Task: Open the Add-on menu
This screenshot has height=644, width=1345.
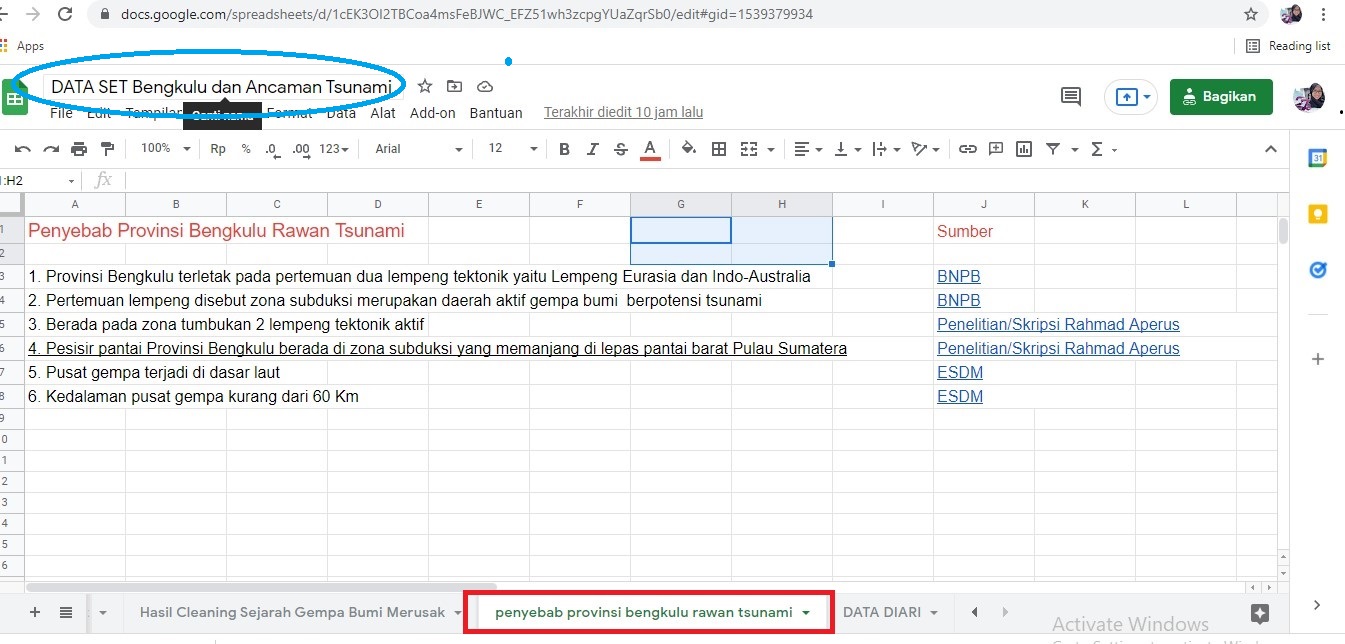Action: point(432,113)
